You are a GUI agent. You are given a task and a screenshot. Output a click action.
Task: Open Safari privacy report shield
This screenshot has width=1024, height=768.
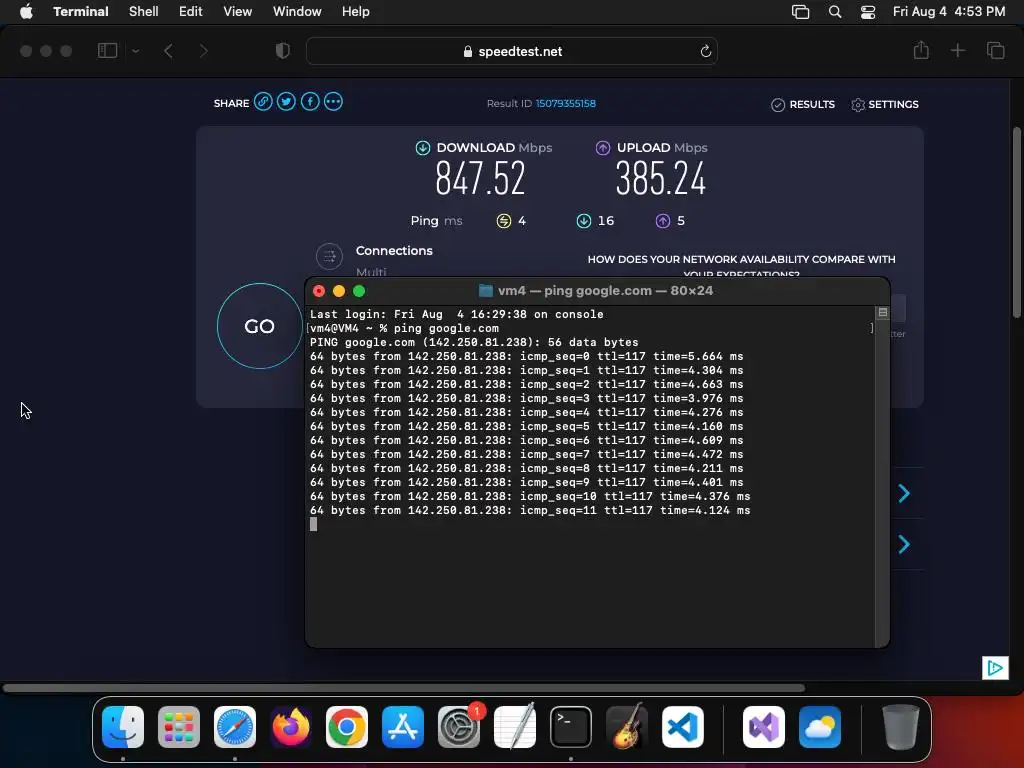283,50
